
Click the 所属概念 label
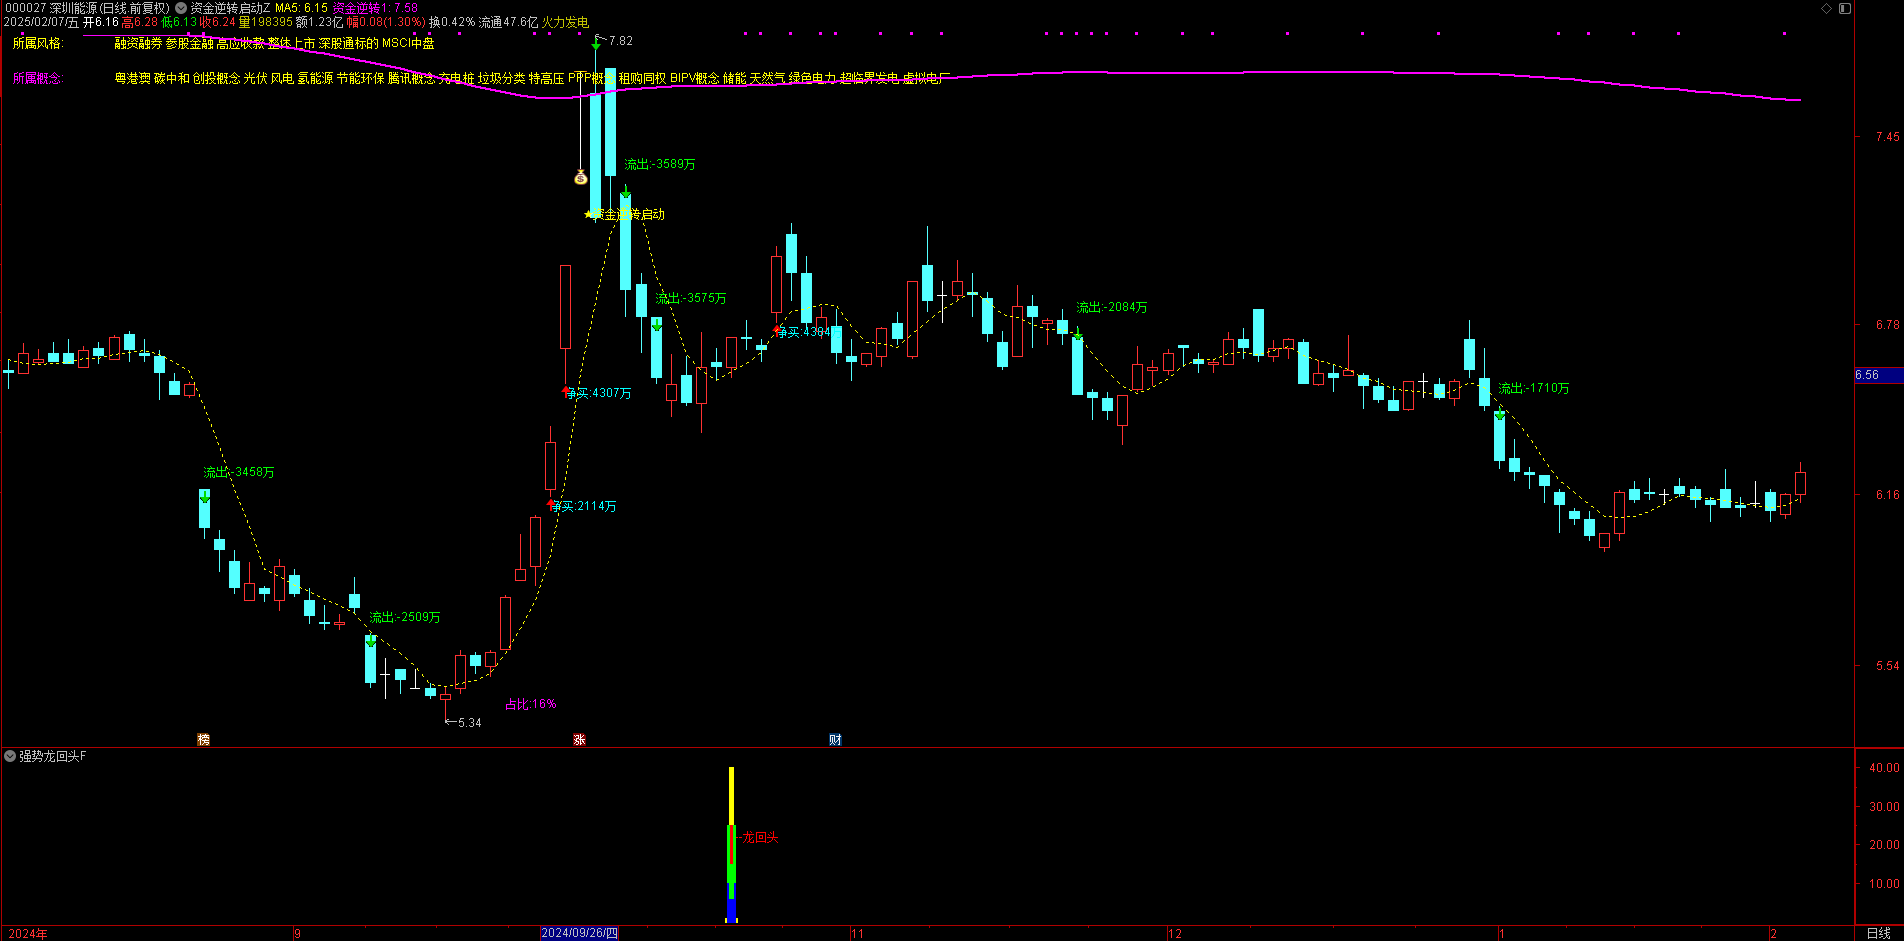click(38, 78)
